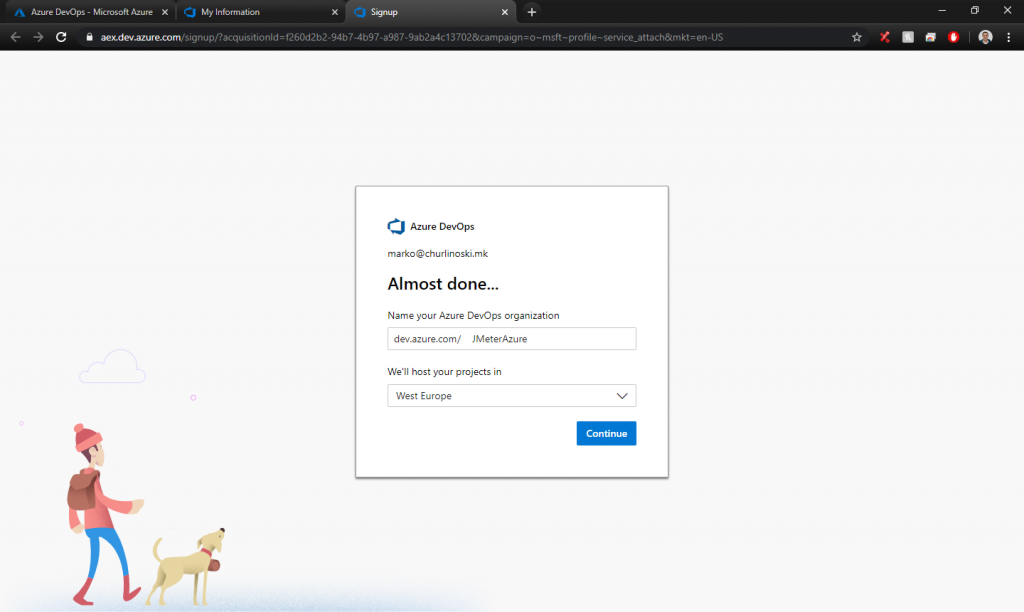
Task: Click the 'Almost done...' heading
Action: click(443, 283)
